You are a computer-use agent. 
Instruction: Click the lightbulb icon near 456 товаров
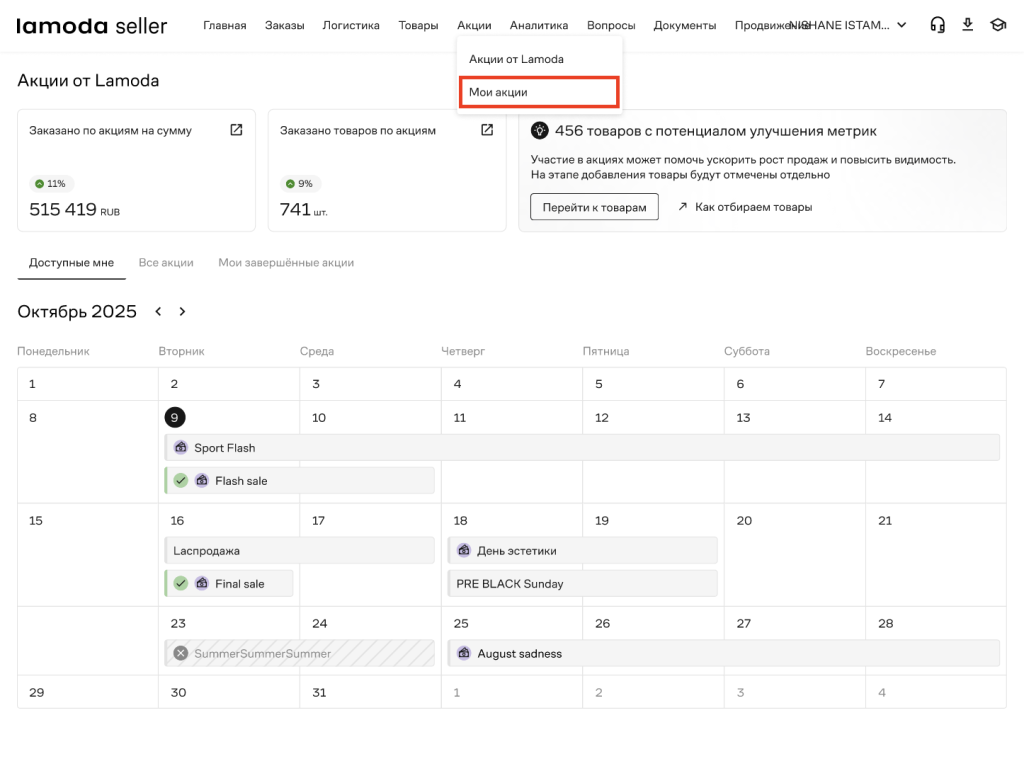click(x=539, y=131)
